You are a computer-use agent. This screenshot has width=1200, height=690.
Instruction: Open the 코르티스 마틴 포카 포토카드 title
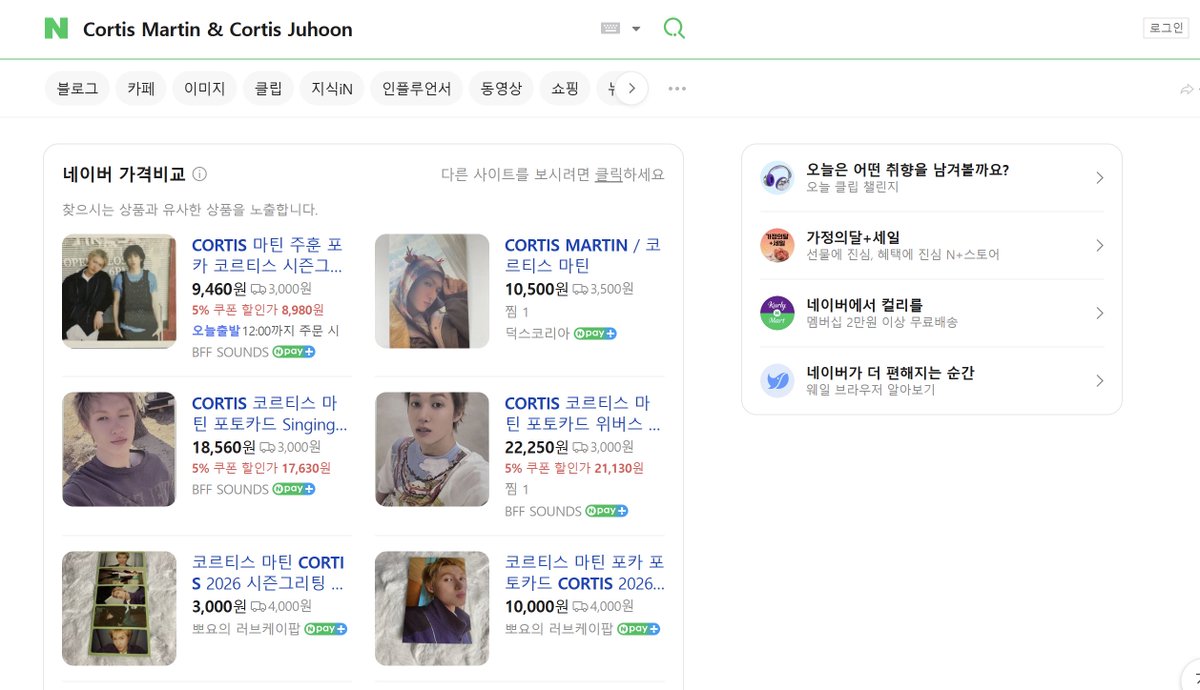584,572
